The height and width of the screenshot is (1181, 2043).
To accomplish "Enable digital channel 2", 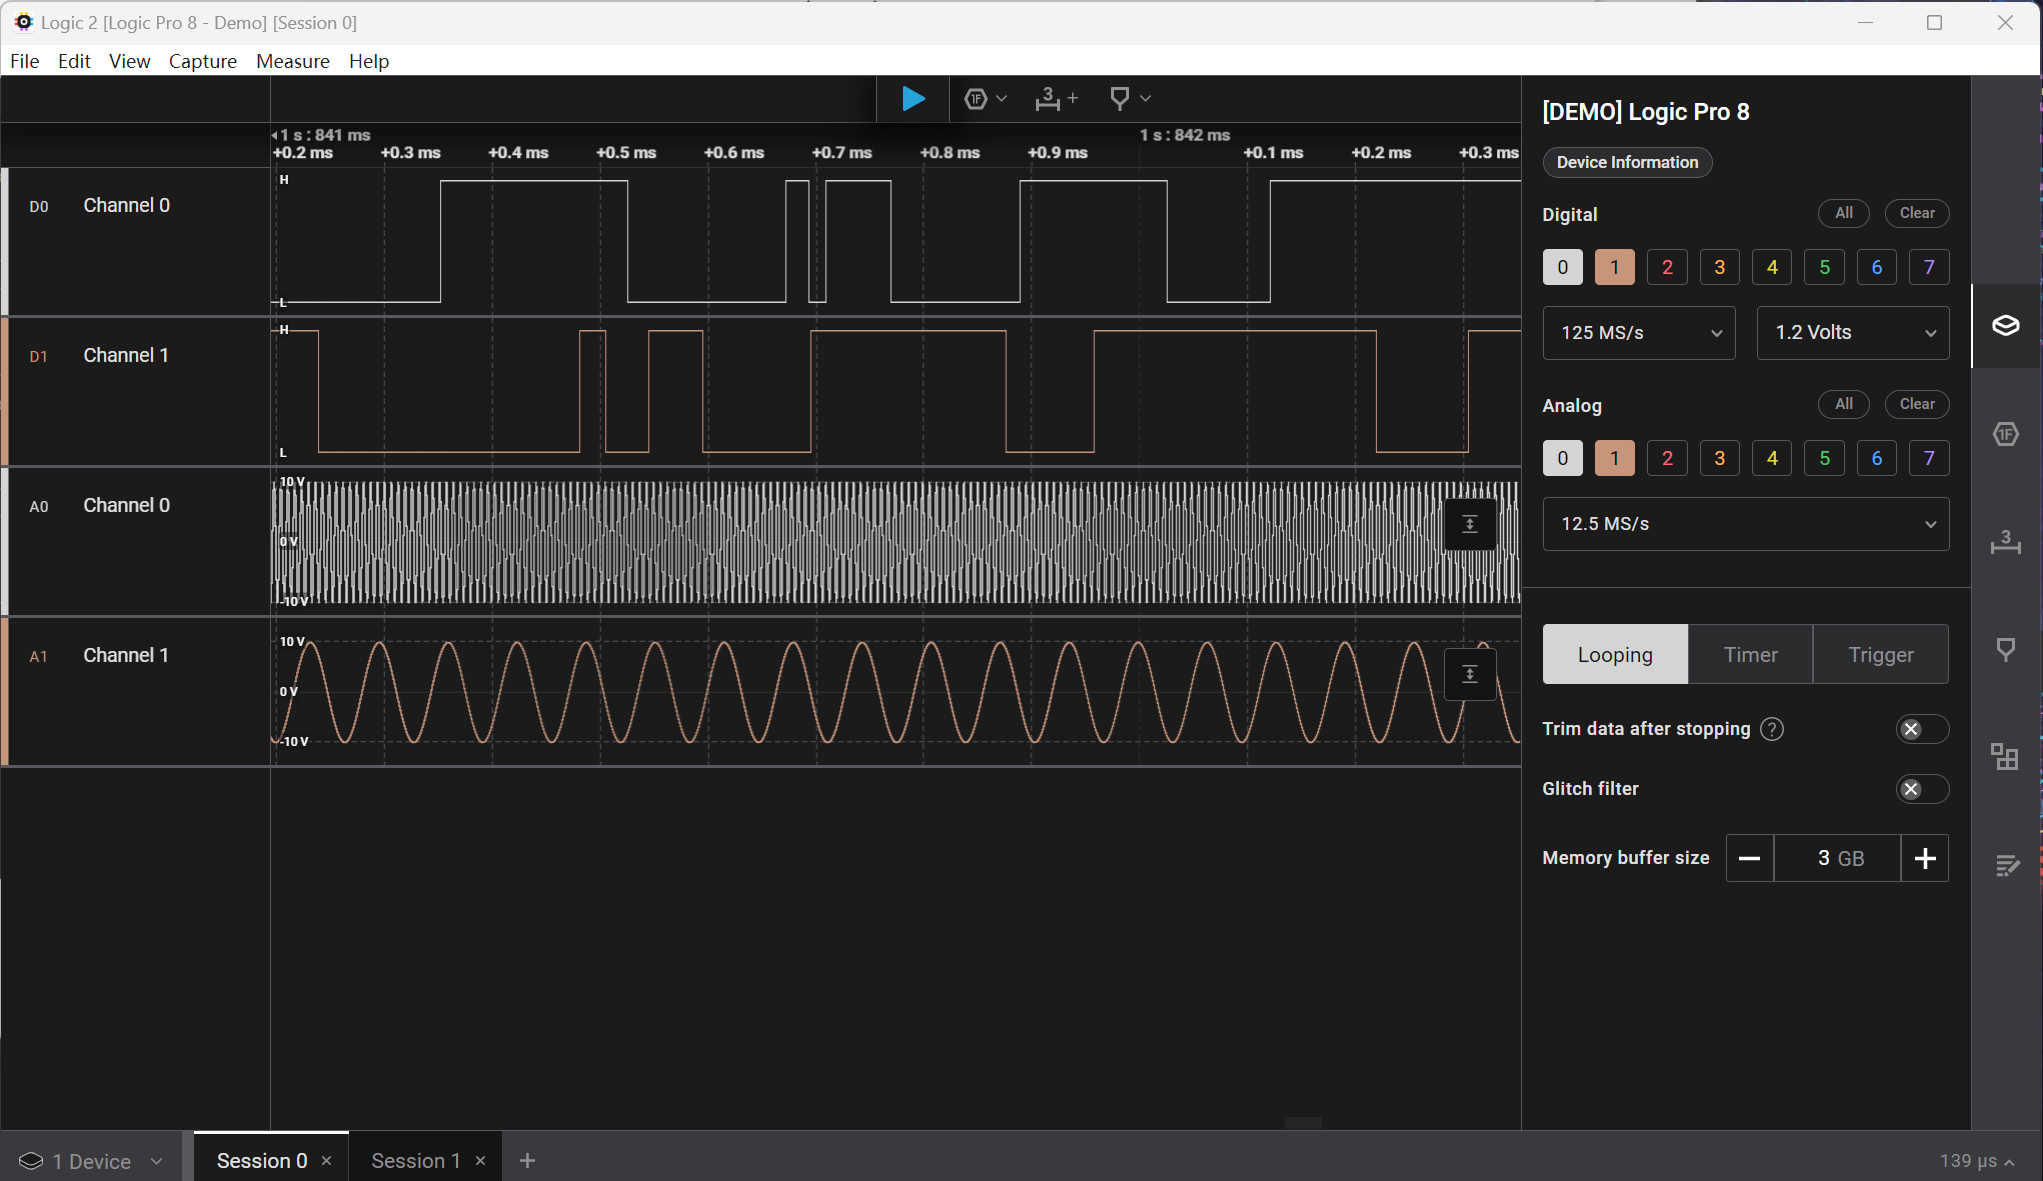I will pos(1667,267).
